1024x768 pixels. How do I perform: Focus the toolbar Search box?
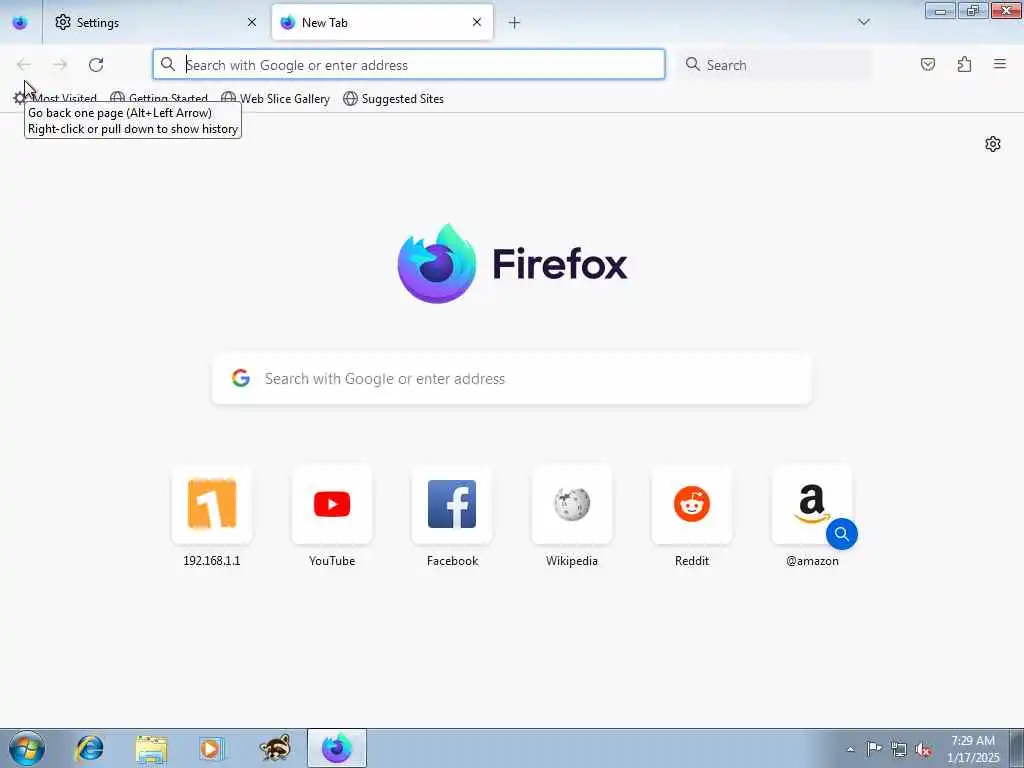click(x=774, y=65)
